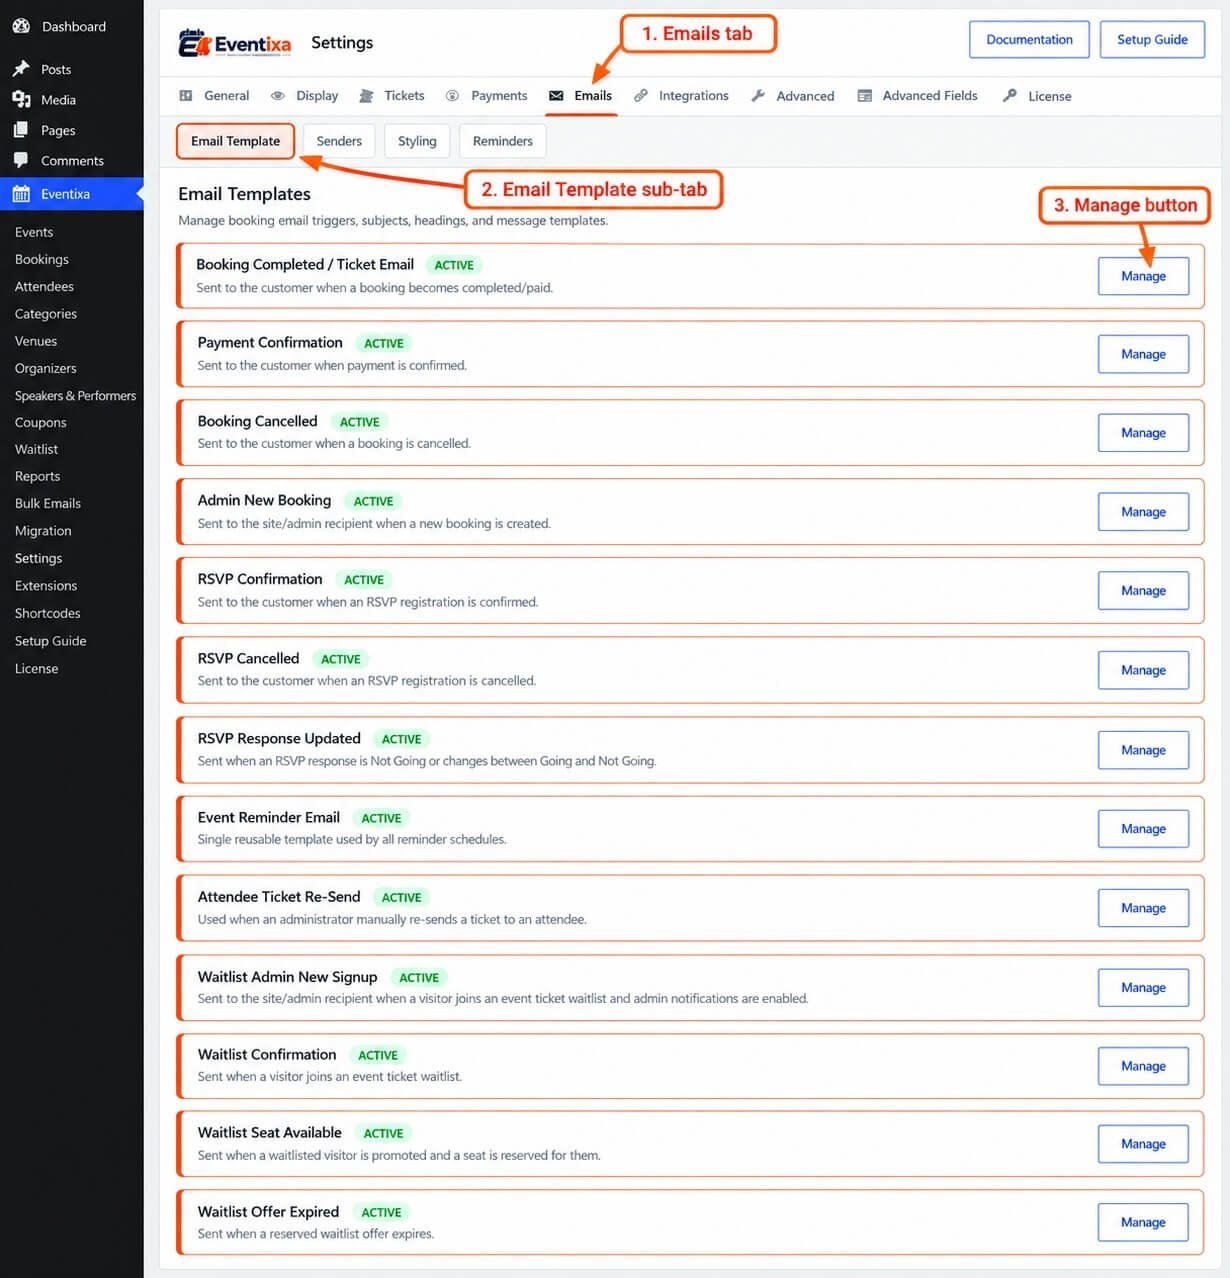Select the Email Template sub-tab
This screenshot has height=1278, width=1230.
tap(236, 141)
